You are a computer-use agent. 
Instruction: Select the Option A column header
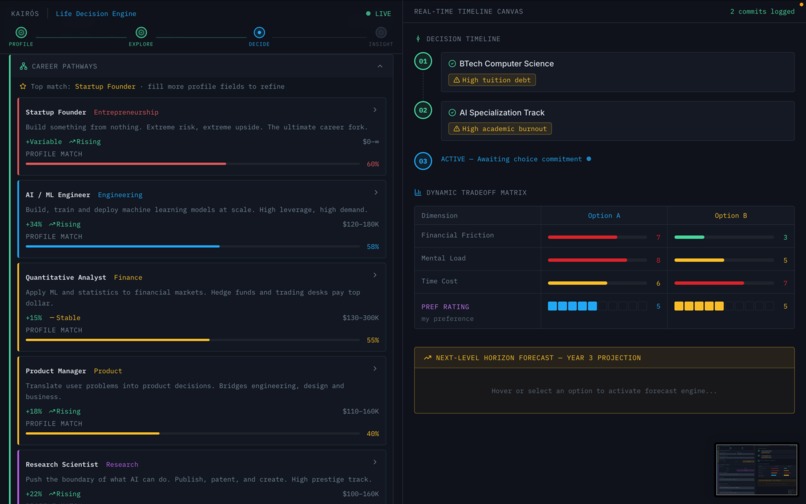604,215
